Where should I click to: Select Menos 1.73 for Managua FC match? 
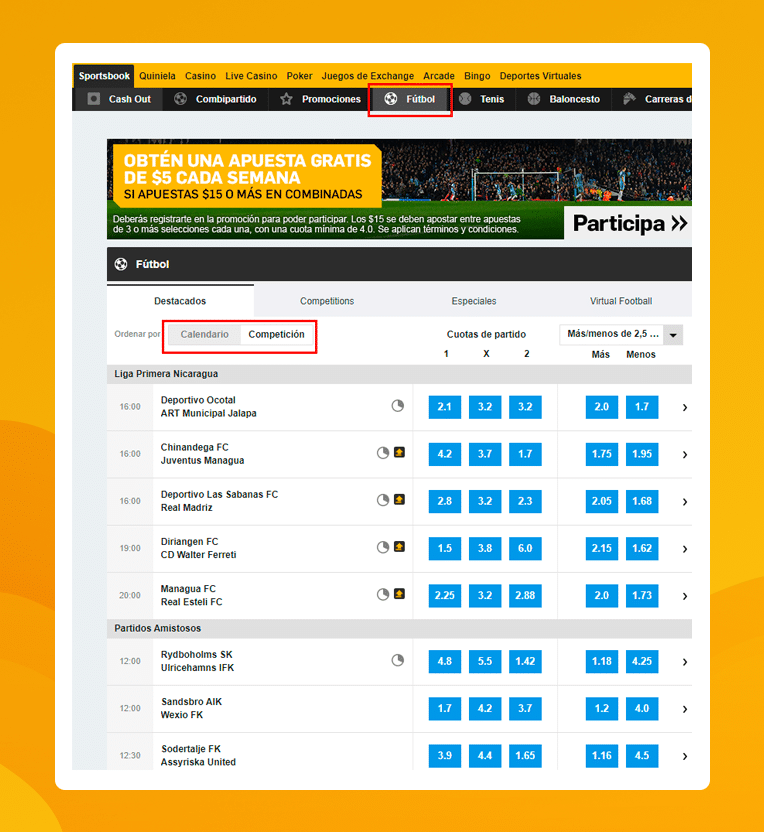pos(642,596)
